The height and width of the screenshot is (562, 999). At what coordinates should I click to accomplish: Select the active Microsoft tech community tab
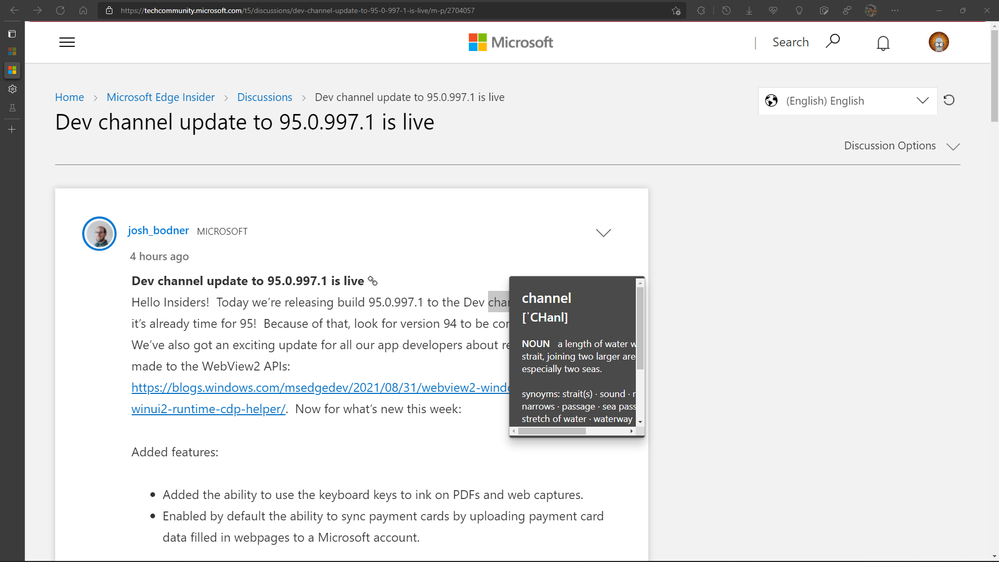(x=12, y=70)
